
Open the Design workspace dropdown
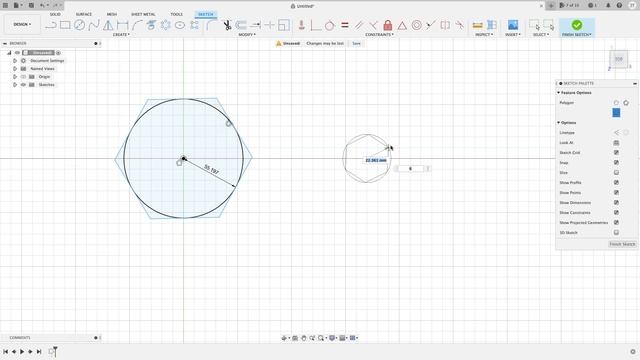click(x=22, y=24)
